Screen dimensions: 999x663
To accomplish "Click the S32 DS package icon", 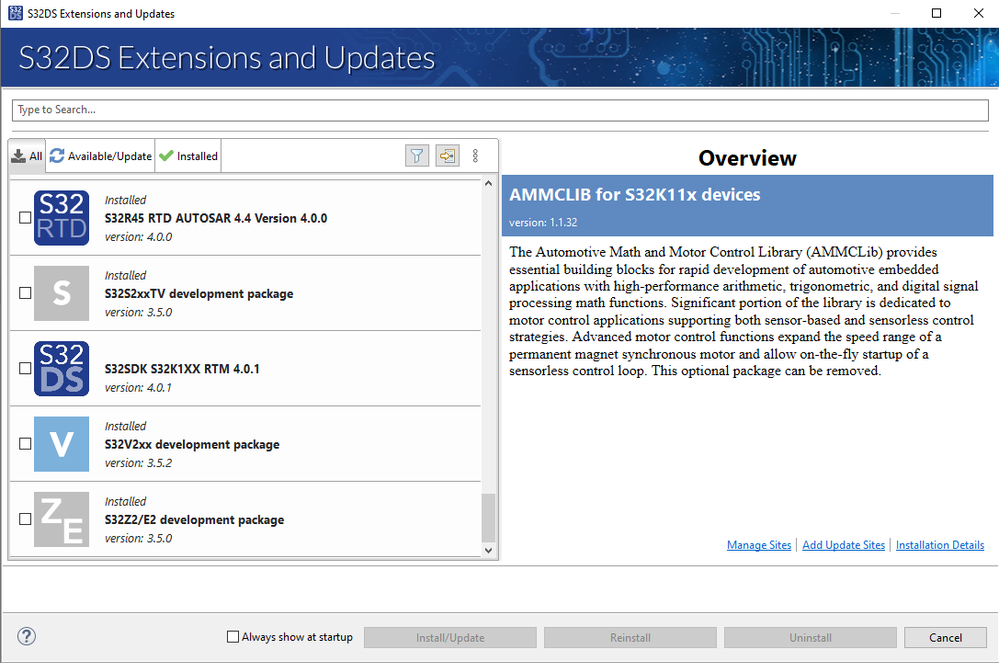I will [61, 368].
